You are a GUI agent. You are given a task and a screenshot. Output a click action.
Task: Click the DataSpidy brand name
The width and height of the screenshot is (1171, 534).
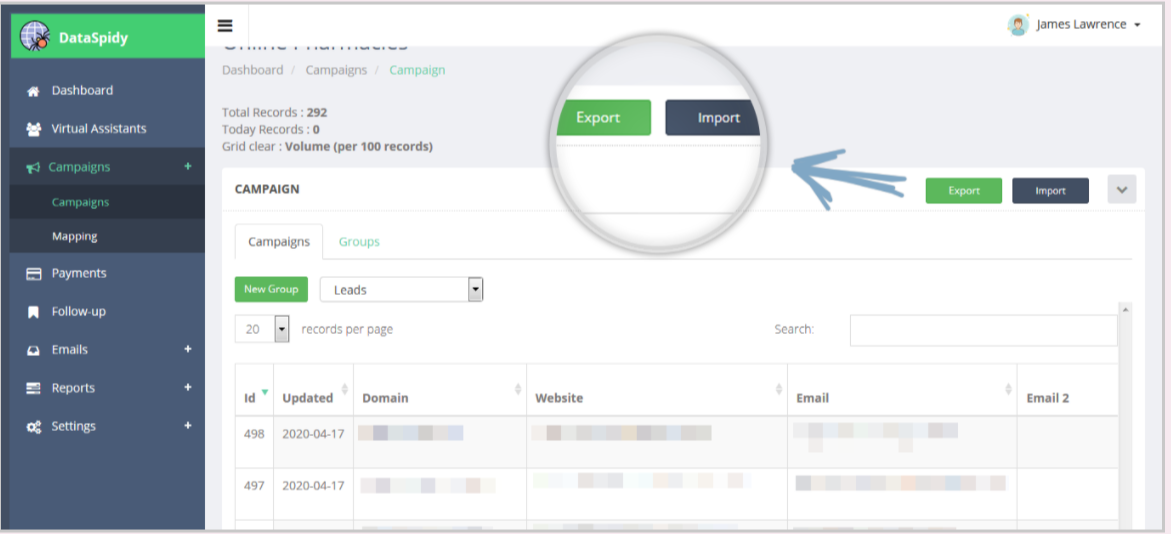(93, 38)
